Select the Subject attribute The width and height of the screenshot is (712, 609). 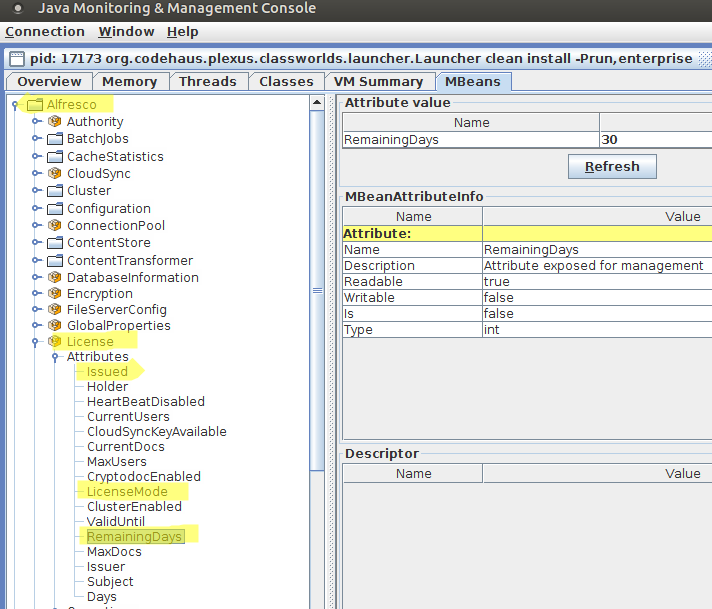(110, 581)
